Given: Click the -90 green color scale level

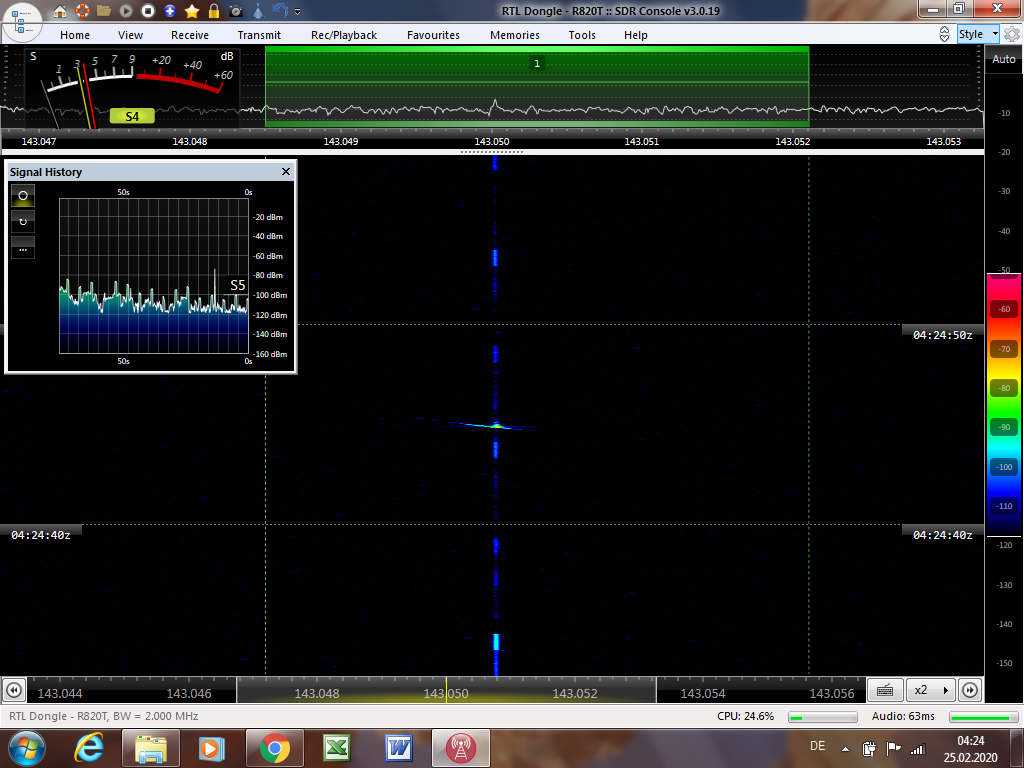Looking at the screenshot, I should coord(1004,427).
